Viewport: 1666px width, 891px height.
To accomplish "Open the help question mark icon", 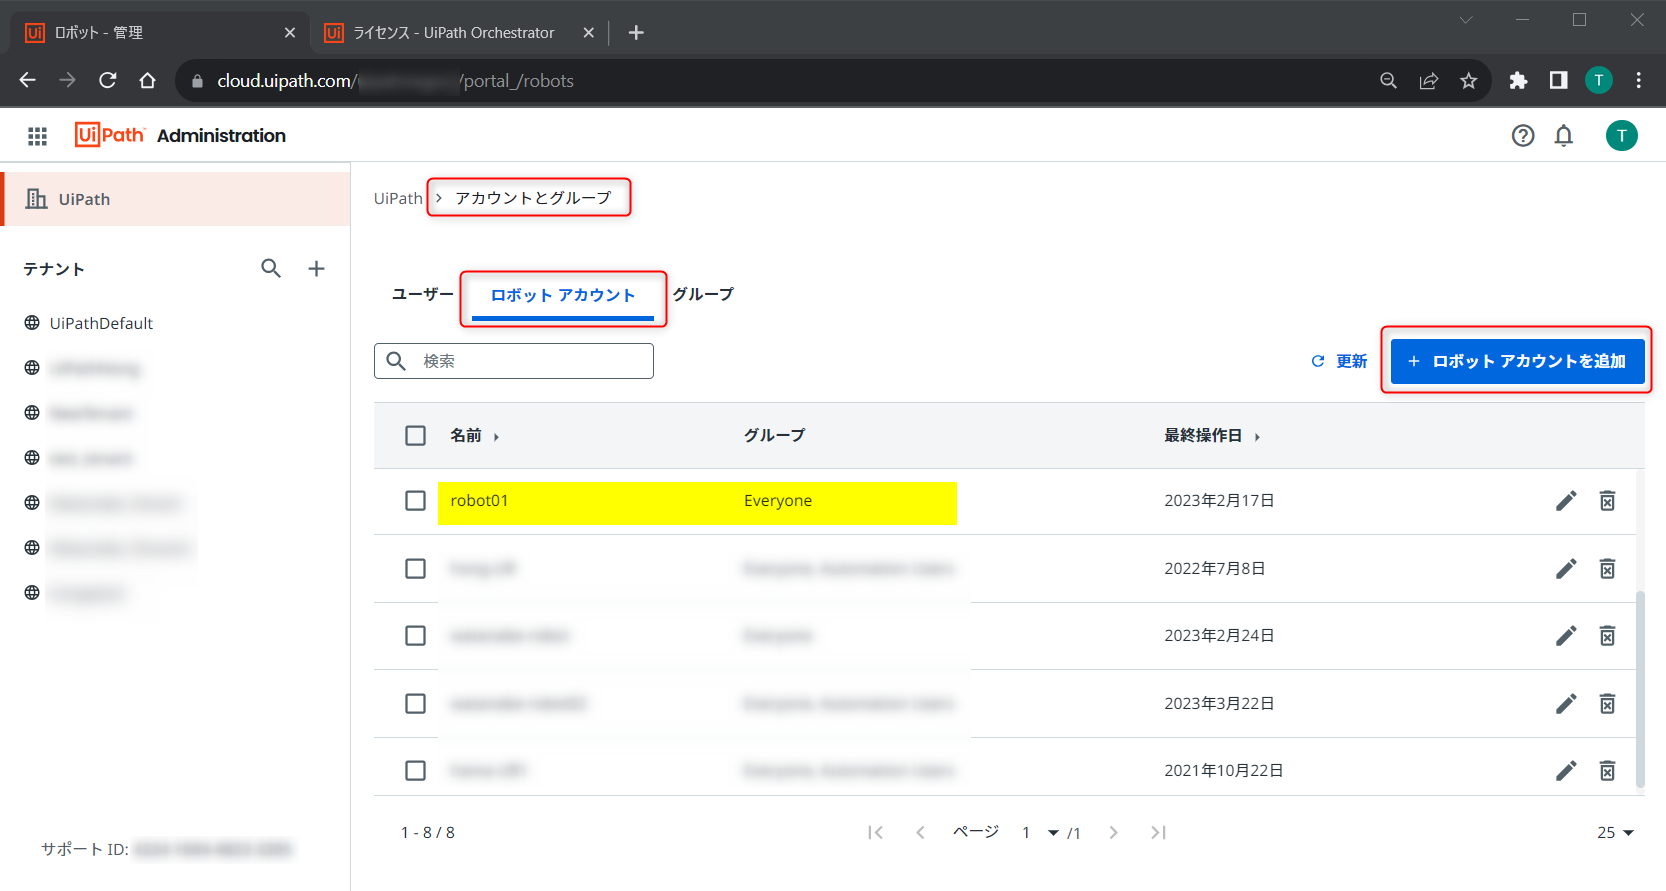I will 1523,136.
